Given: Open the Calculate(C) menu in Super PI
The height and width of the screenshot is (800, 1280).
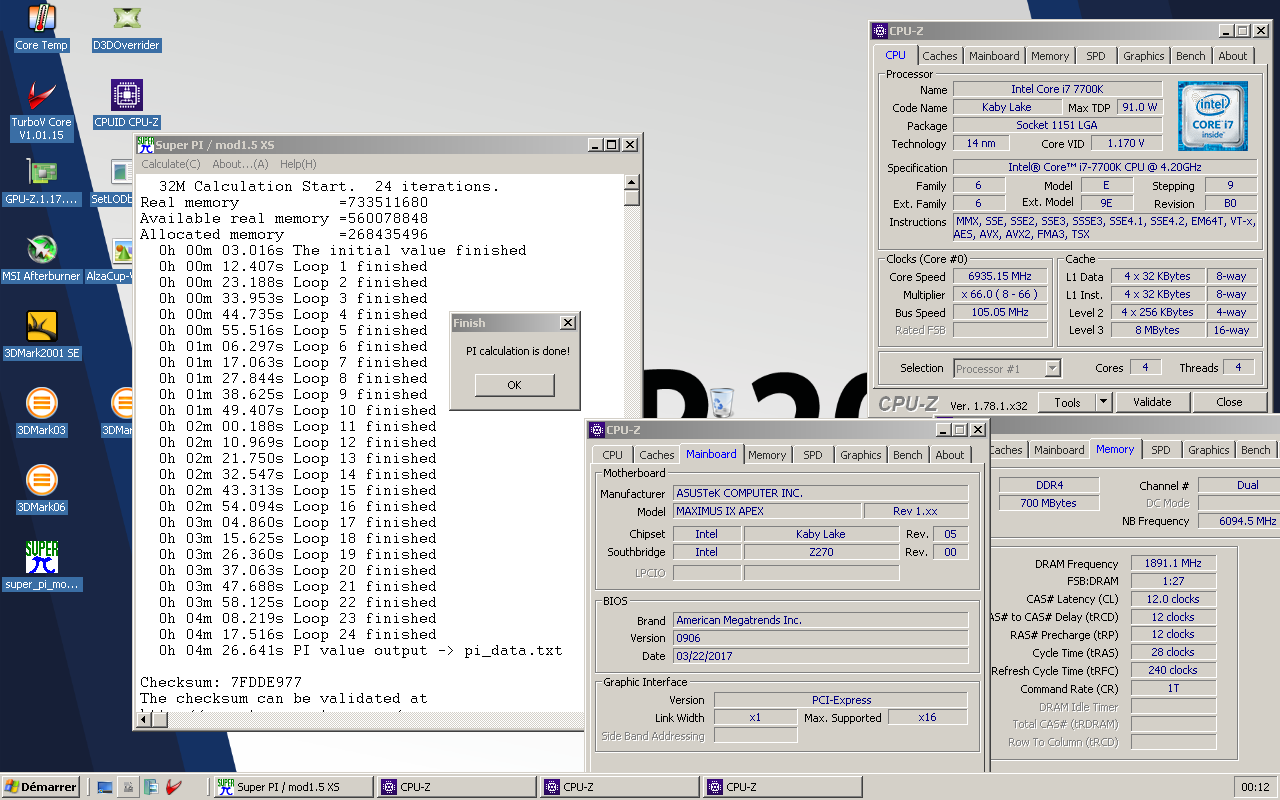Looking at the screenshot, I should (171, 164).
